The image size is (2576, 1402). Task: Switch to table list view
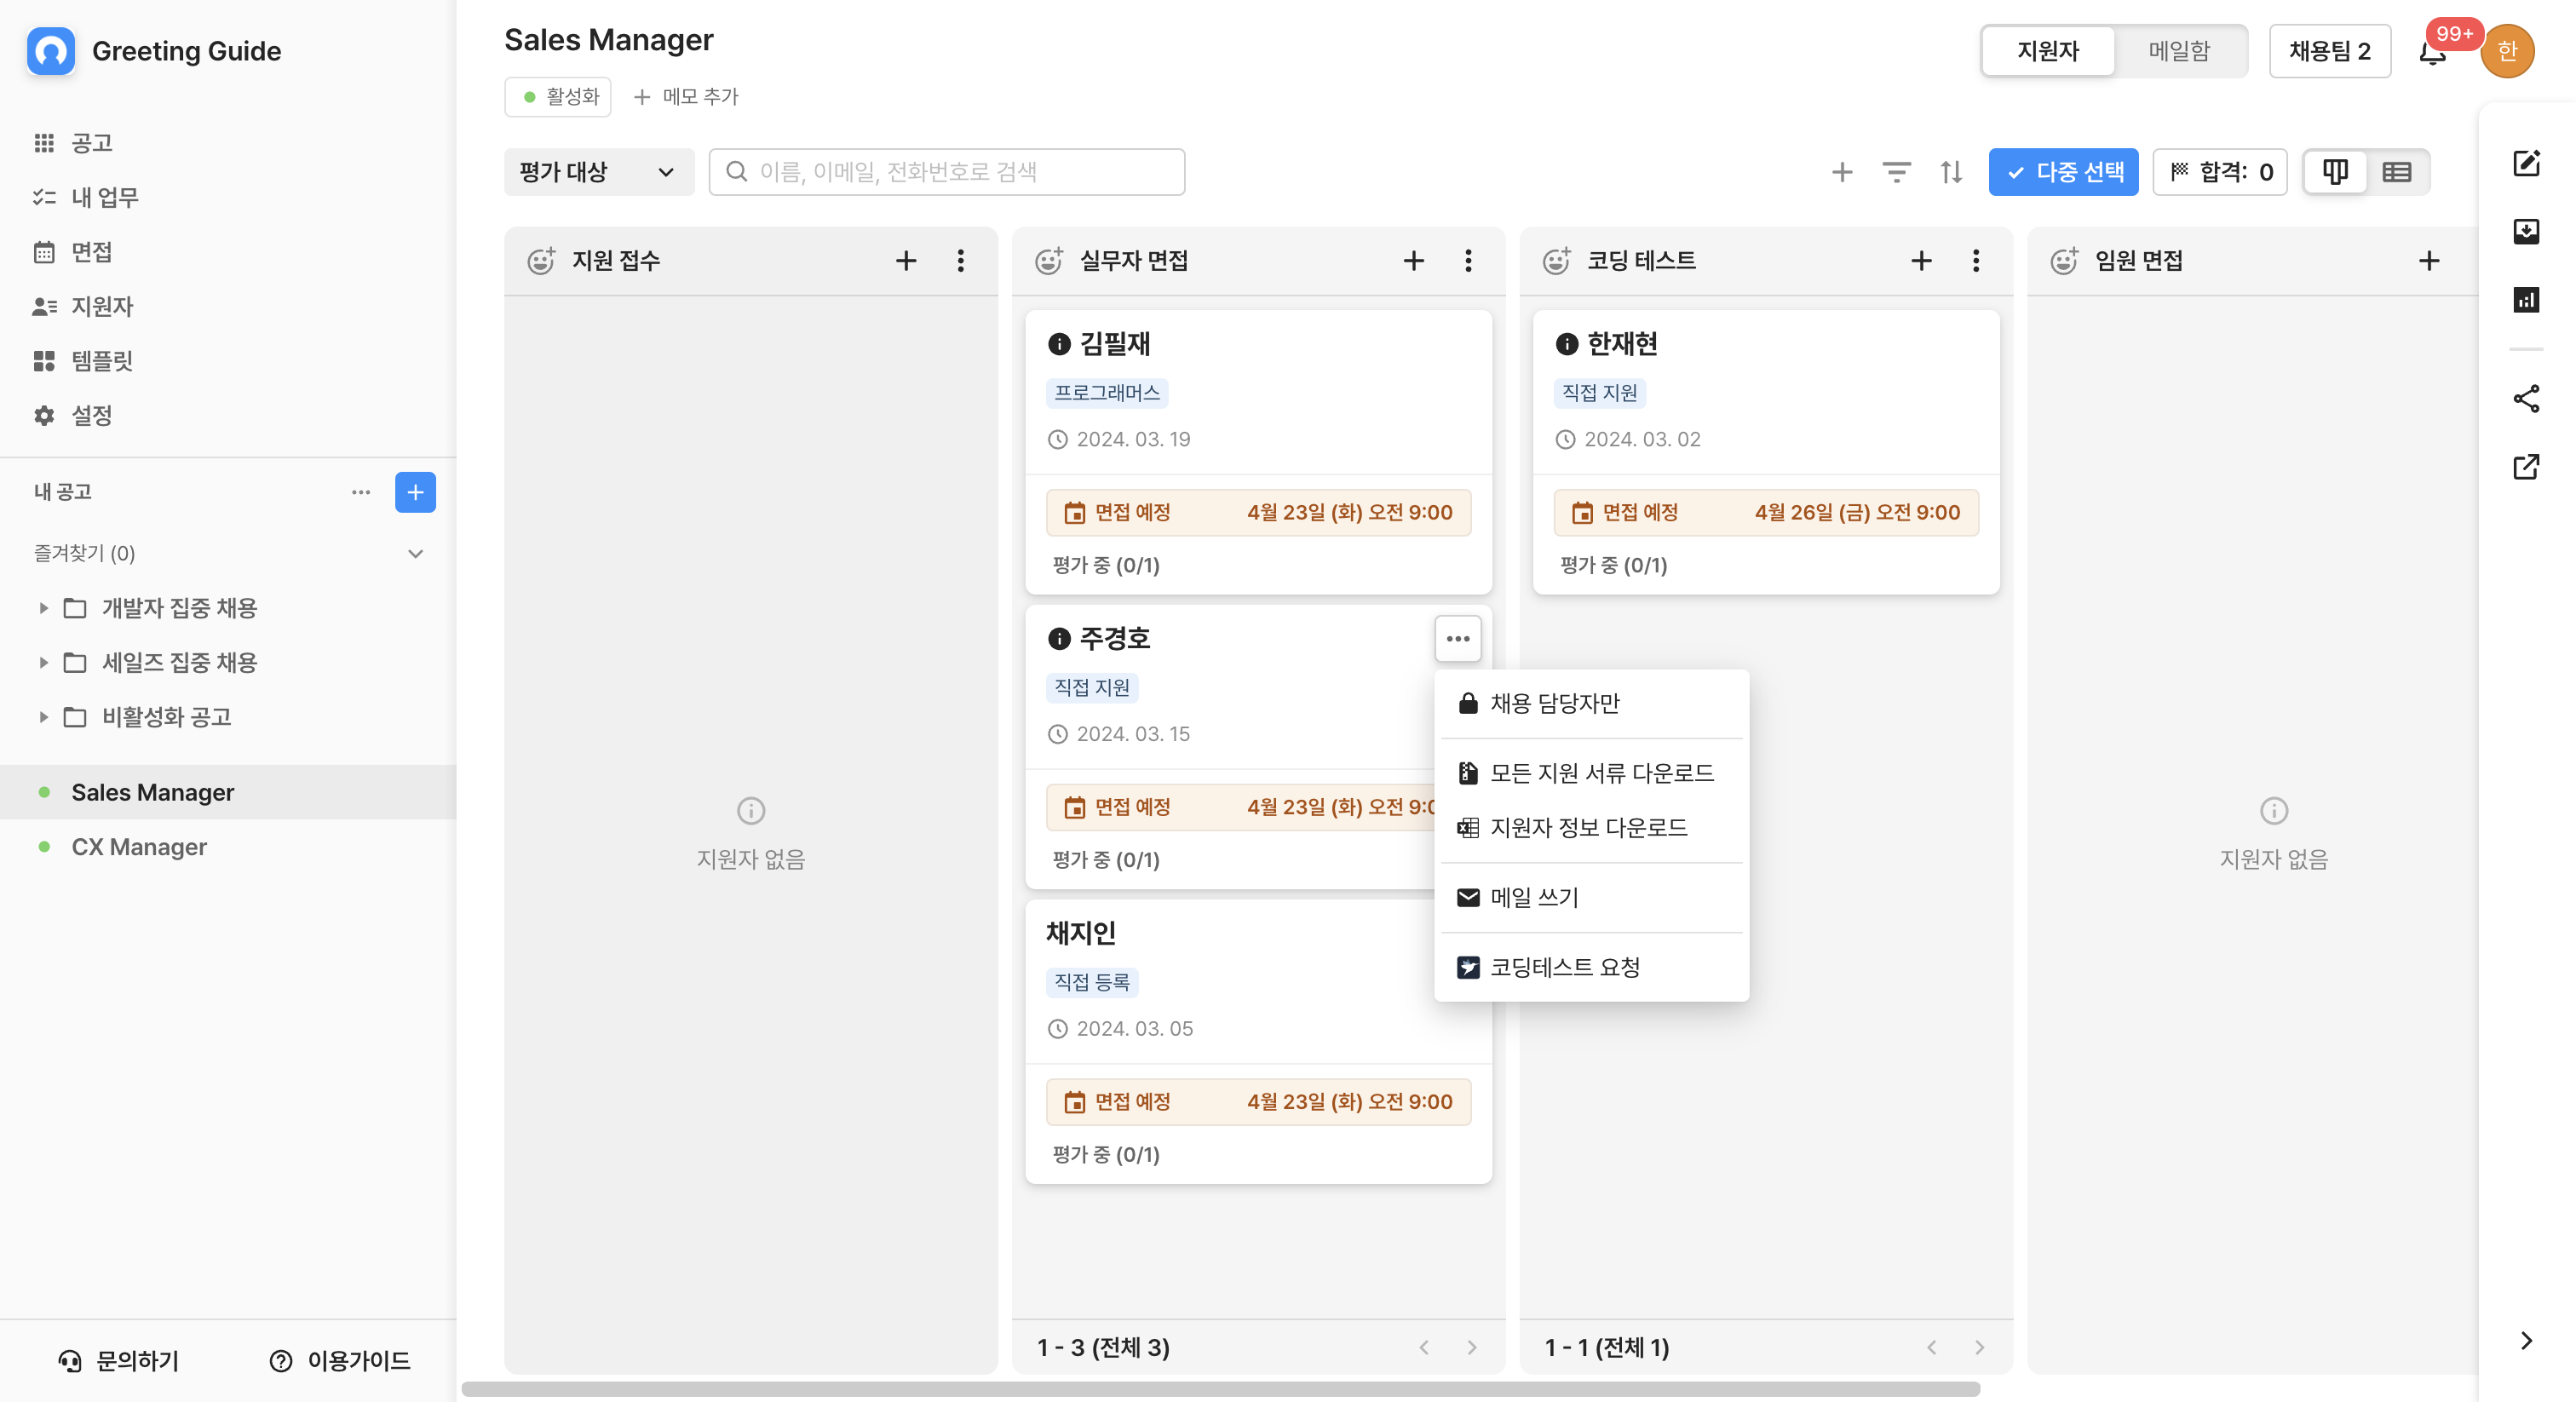click(2397, 172)
